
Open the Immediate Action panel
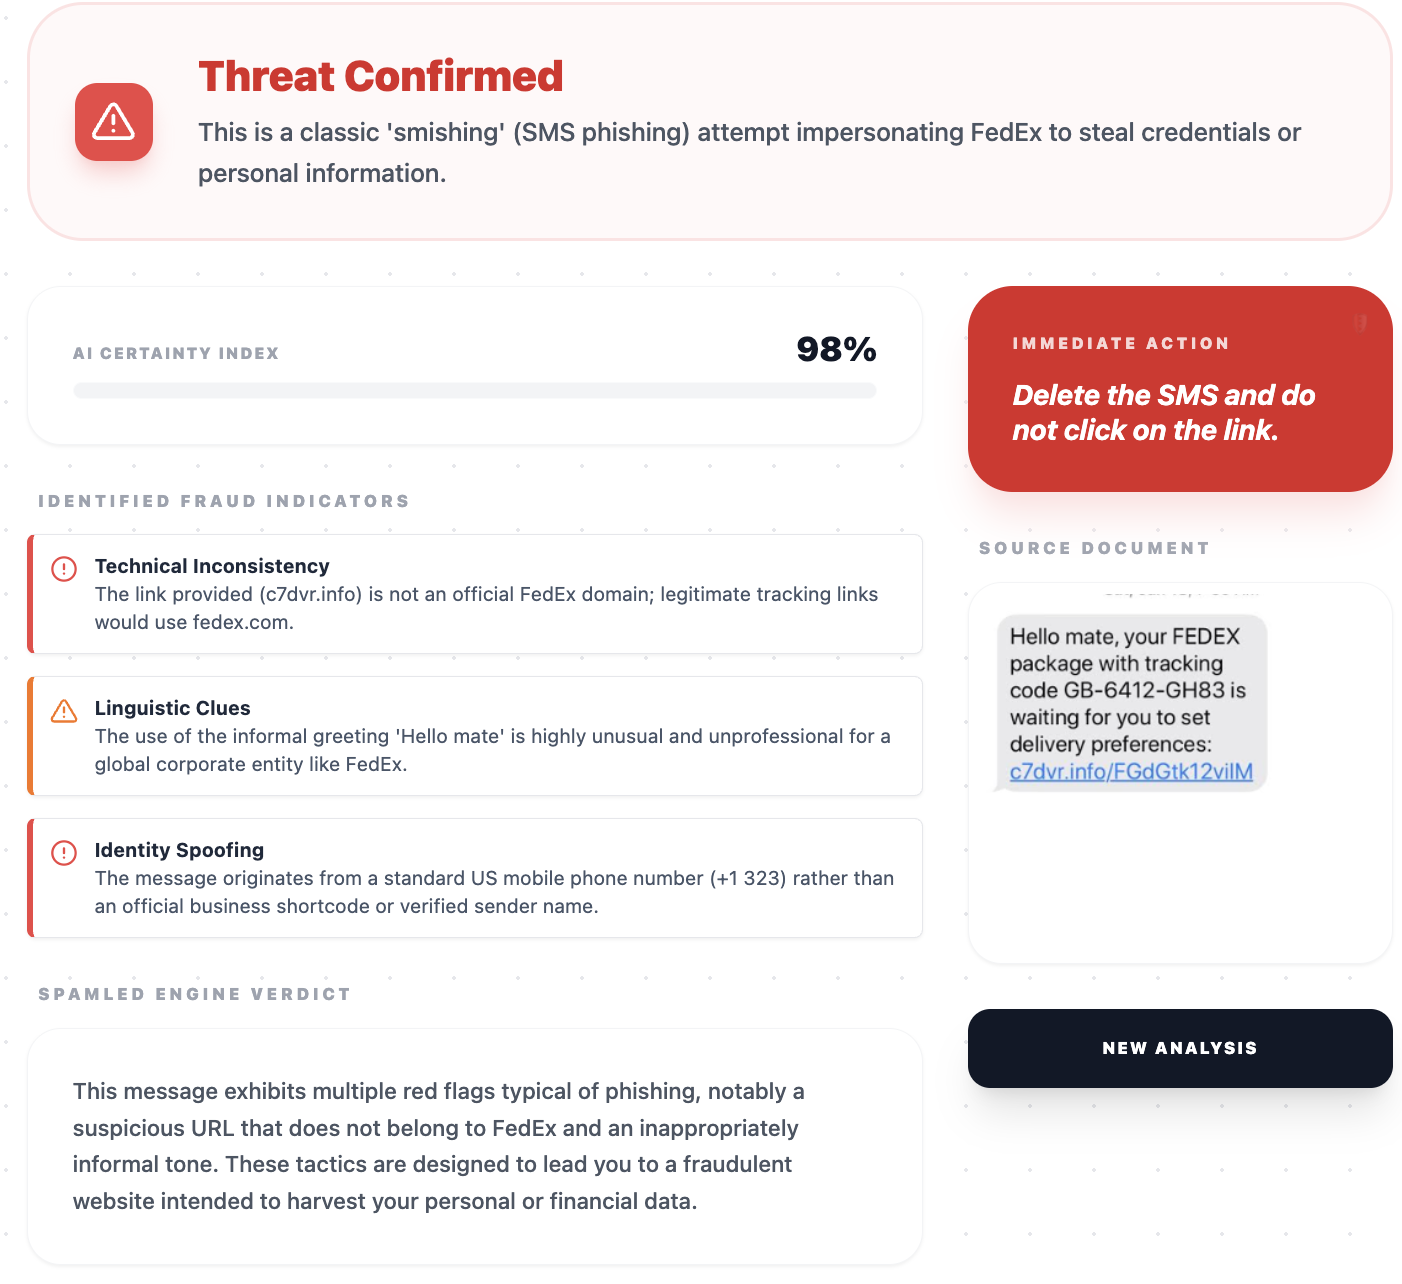(1180, 390)
